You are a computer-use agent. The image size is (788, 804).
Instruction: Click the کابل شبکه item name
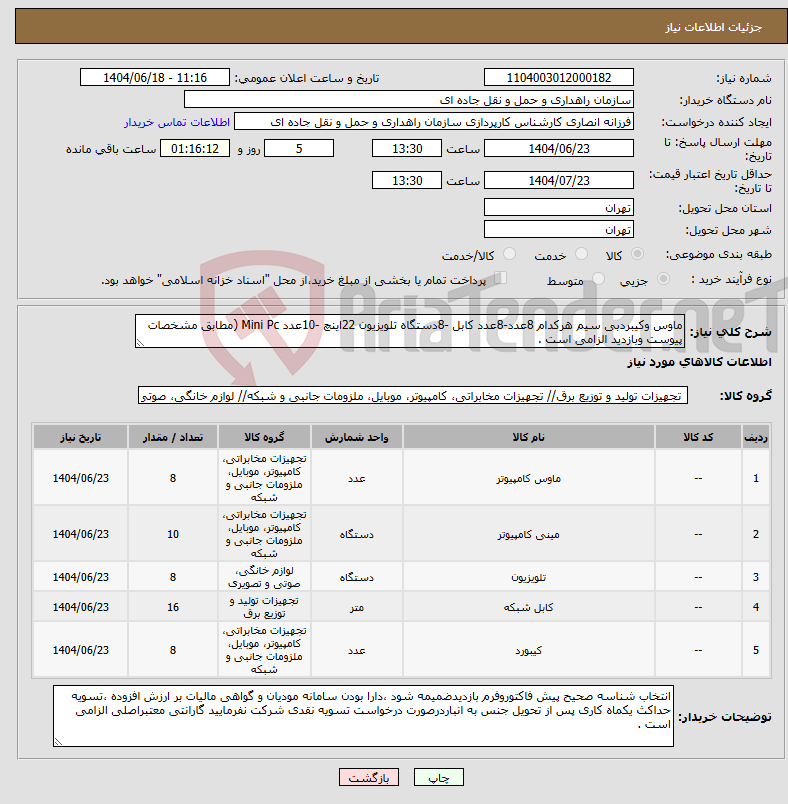(529, 607)
